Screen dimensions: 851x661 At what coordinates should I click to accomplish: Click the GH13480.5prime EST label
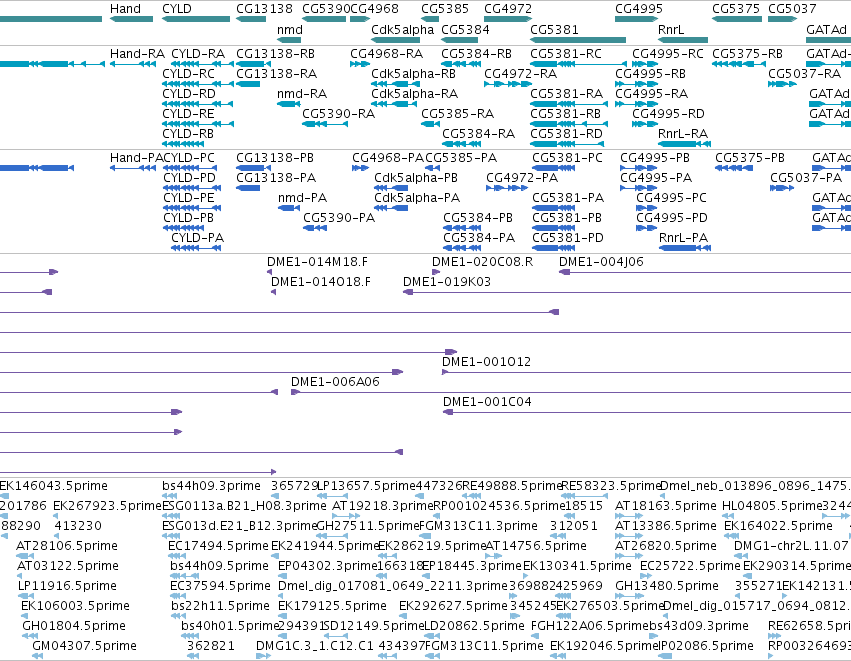(x=666, y=586)
